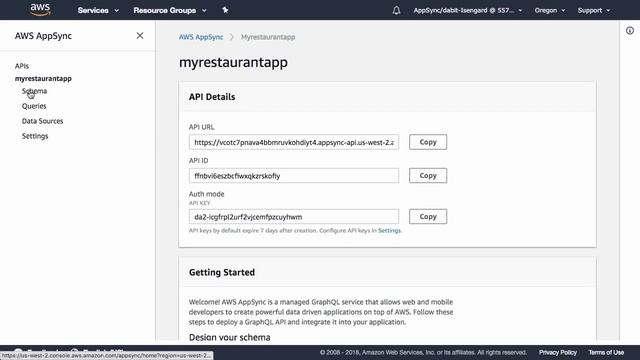Go to APIs in the sidebar
Image resolution: width=640 pixels, height=360 pixels.
22,66
